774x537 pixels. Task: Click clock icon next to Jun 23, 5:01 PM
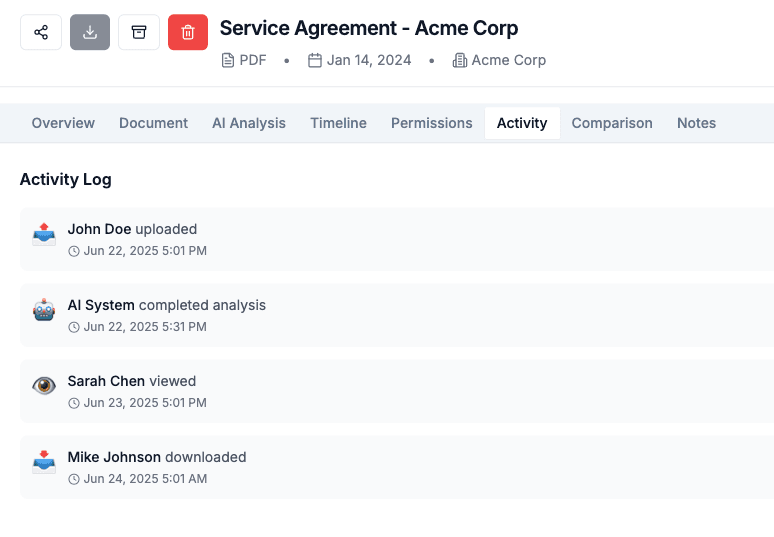click(74, 403)
